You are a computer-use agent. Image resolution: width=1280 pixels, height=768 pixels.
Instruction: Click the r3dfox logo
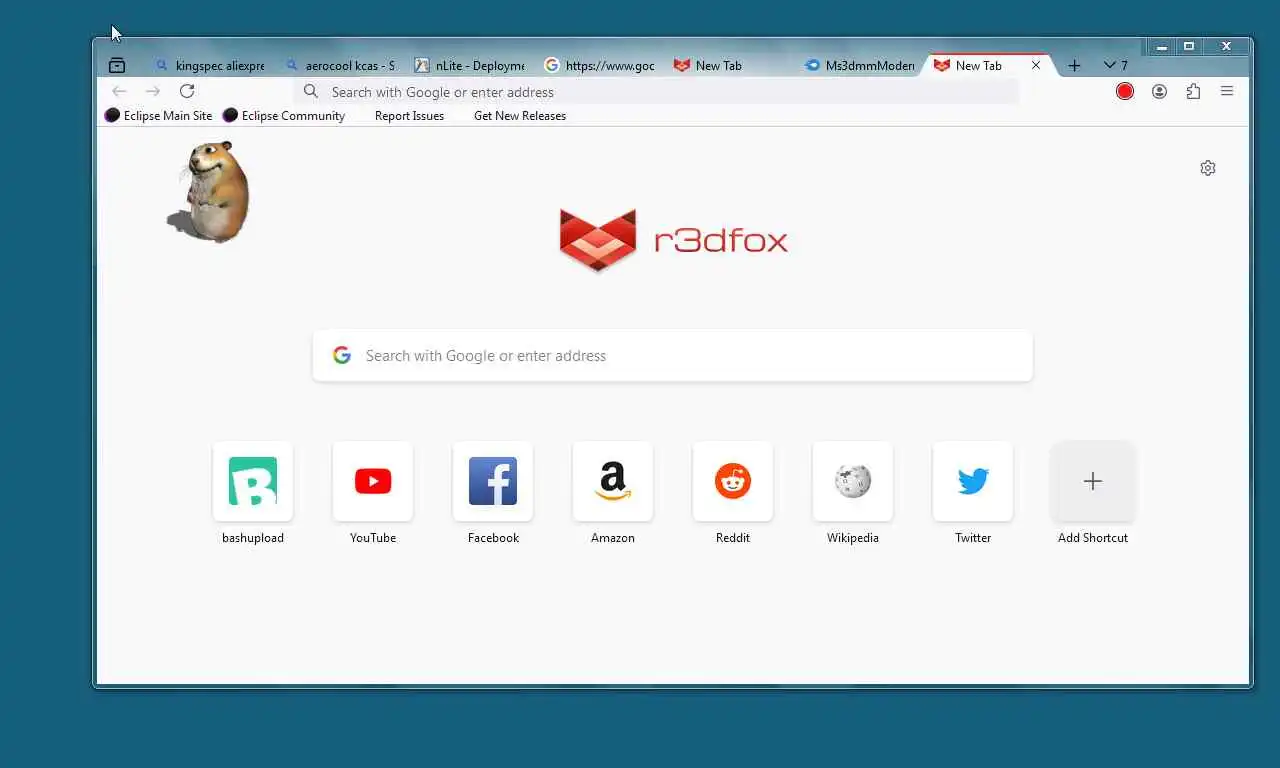(673, 240)
